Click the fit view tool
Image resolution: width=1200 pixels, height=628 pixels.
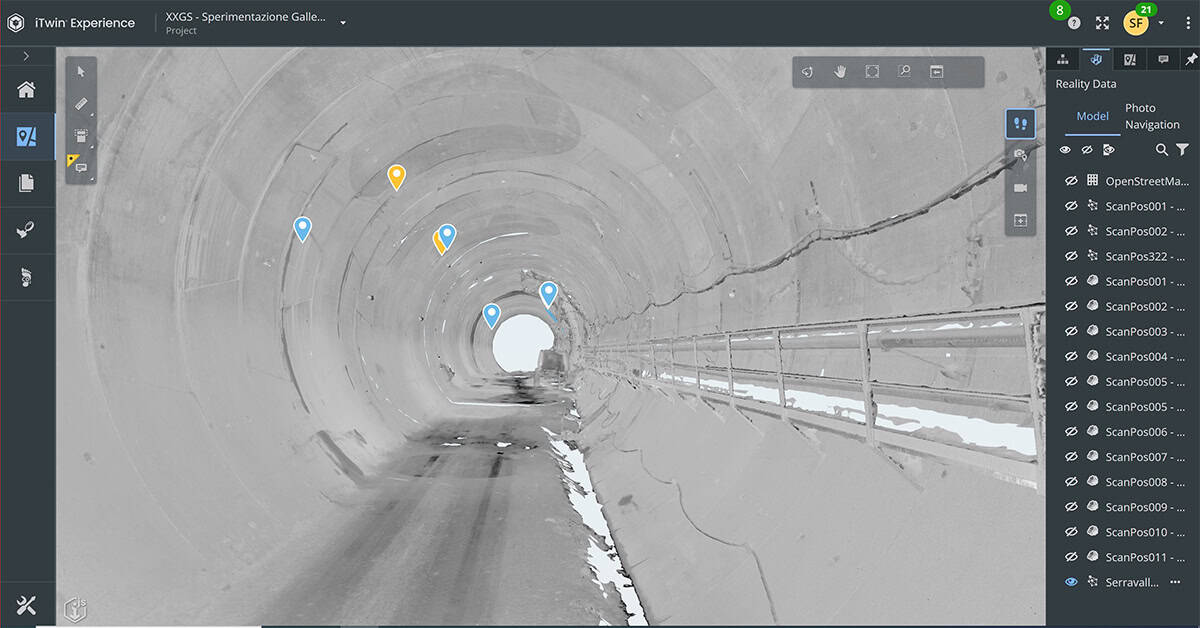tap(872, 71)
